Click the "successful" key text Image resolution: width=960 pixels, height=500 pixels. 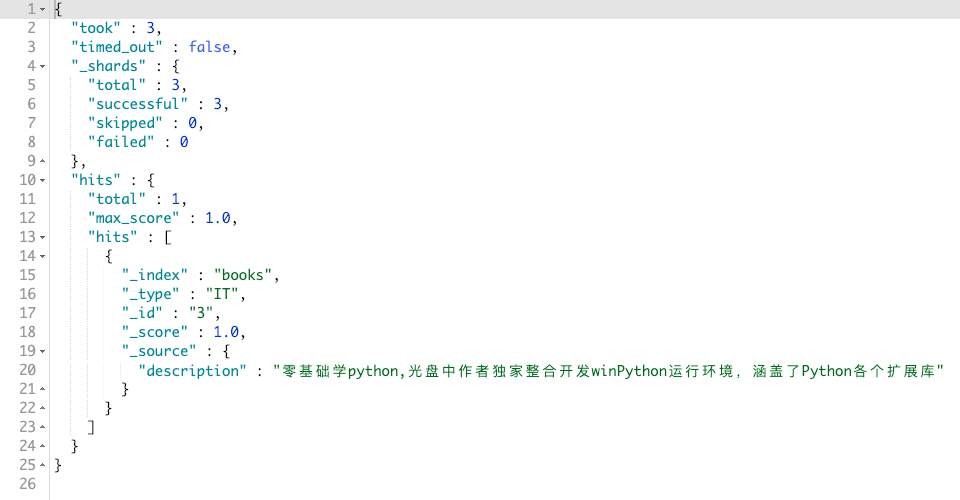(138, 104)
